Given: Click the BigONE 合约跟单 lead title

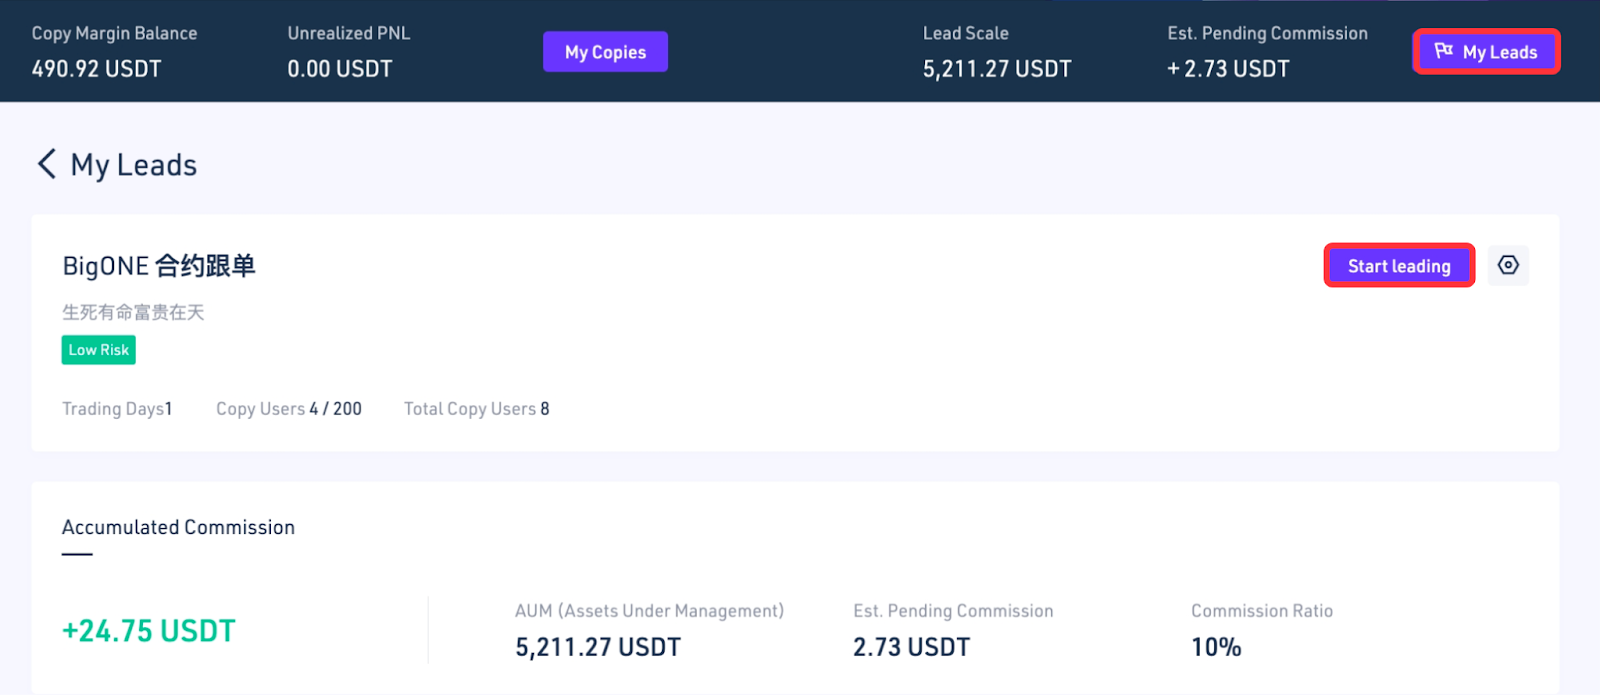Looking at the screenshot, I should (159, 266).
